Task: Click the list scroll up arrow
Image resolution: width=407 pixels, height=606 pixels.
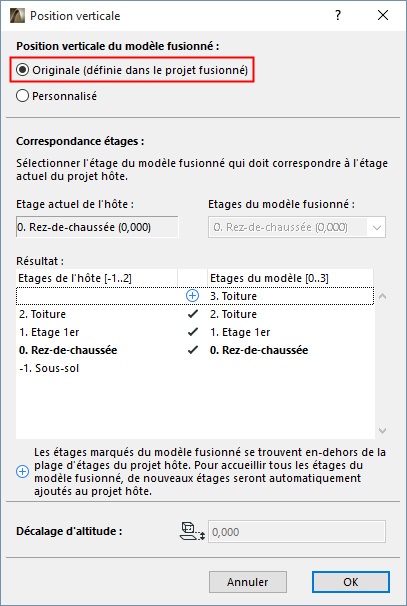Action: pos(383,296)
